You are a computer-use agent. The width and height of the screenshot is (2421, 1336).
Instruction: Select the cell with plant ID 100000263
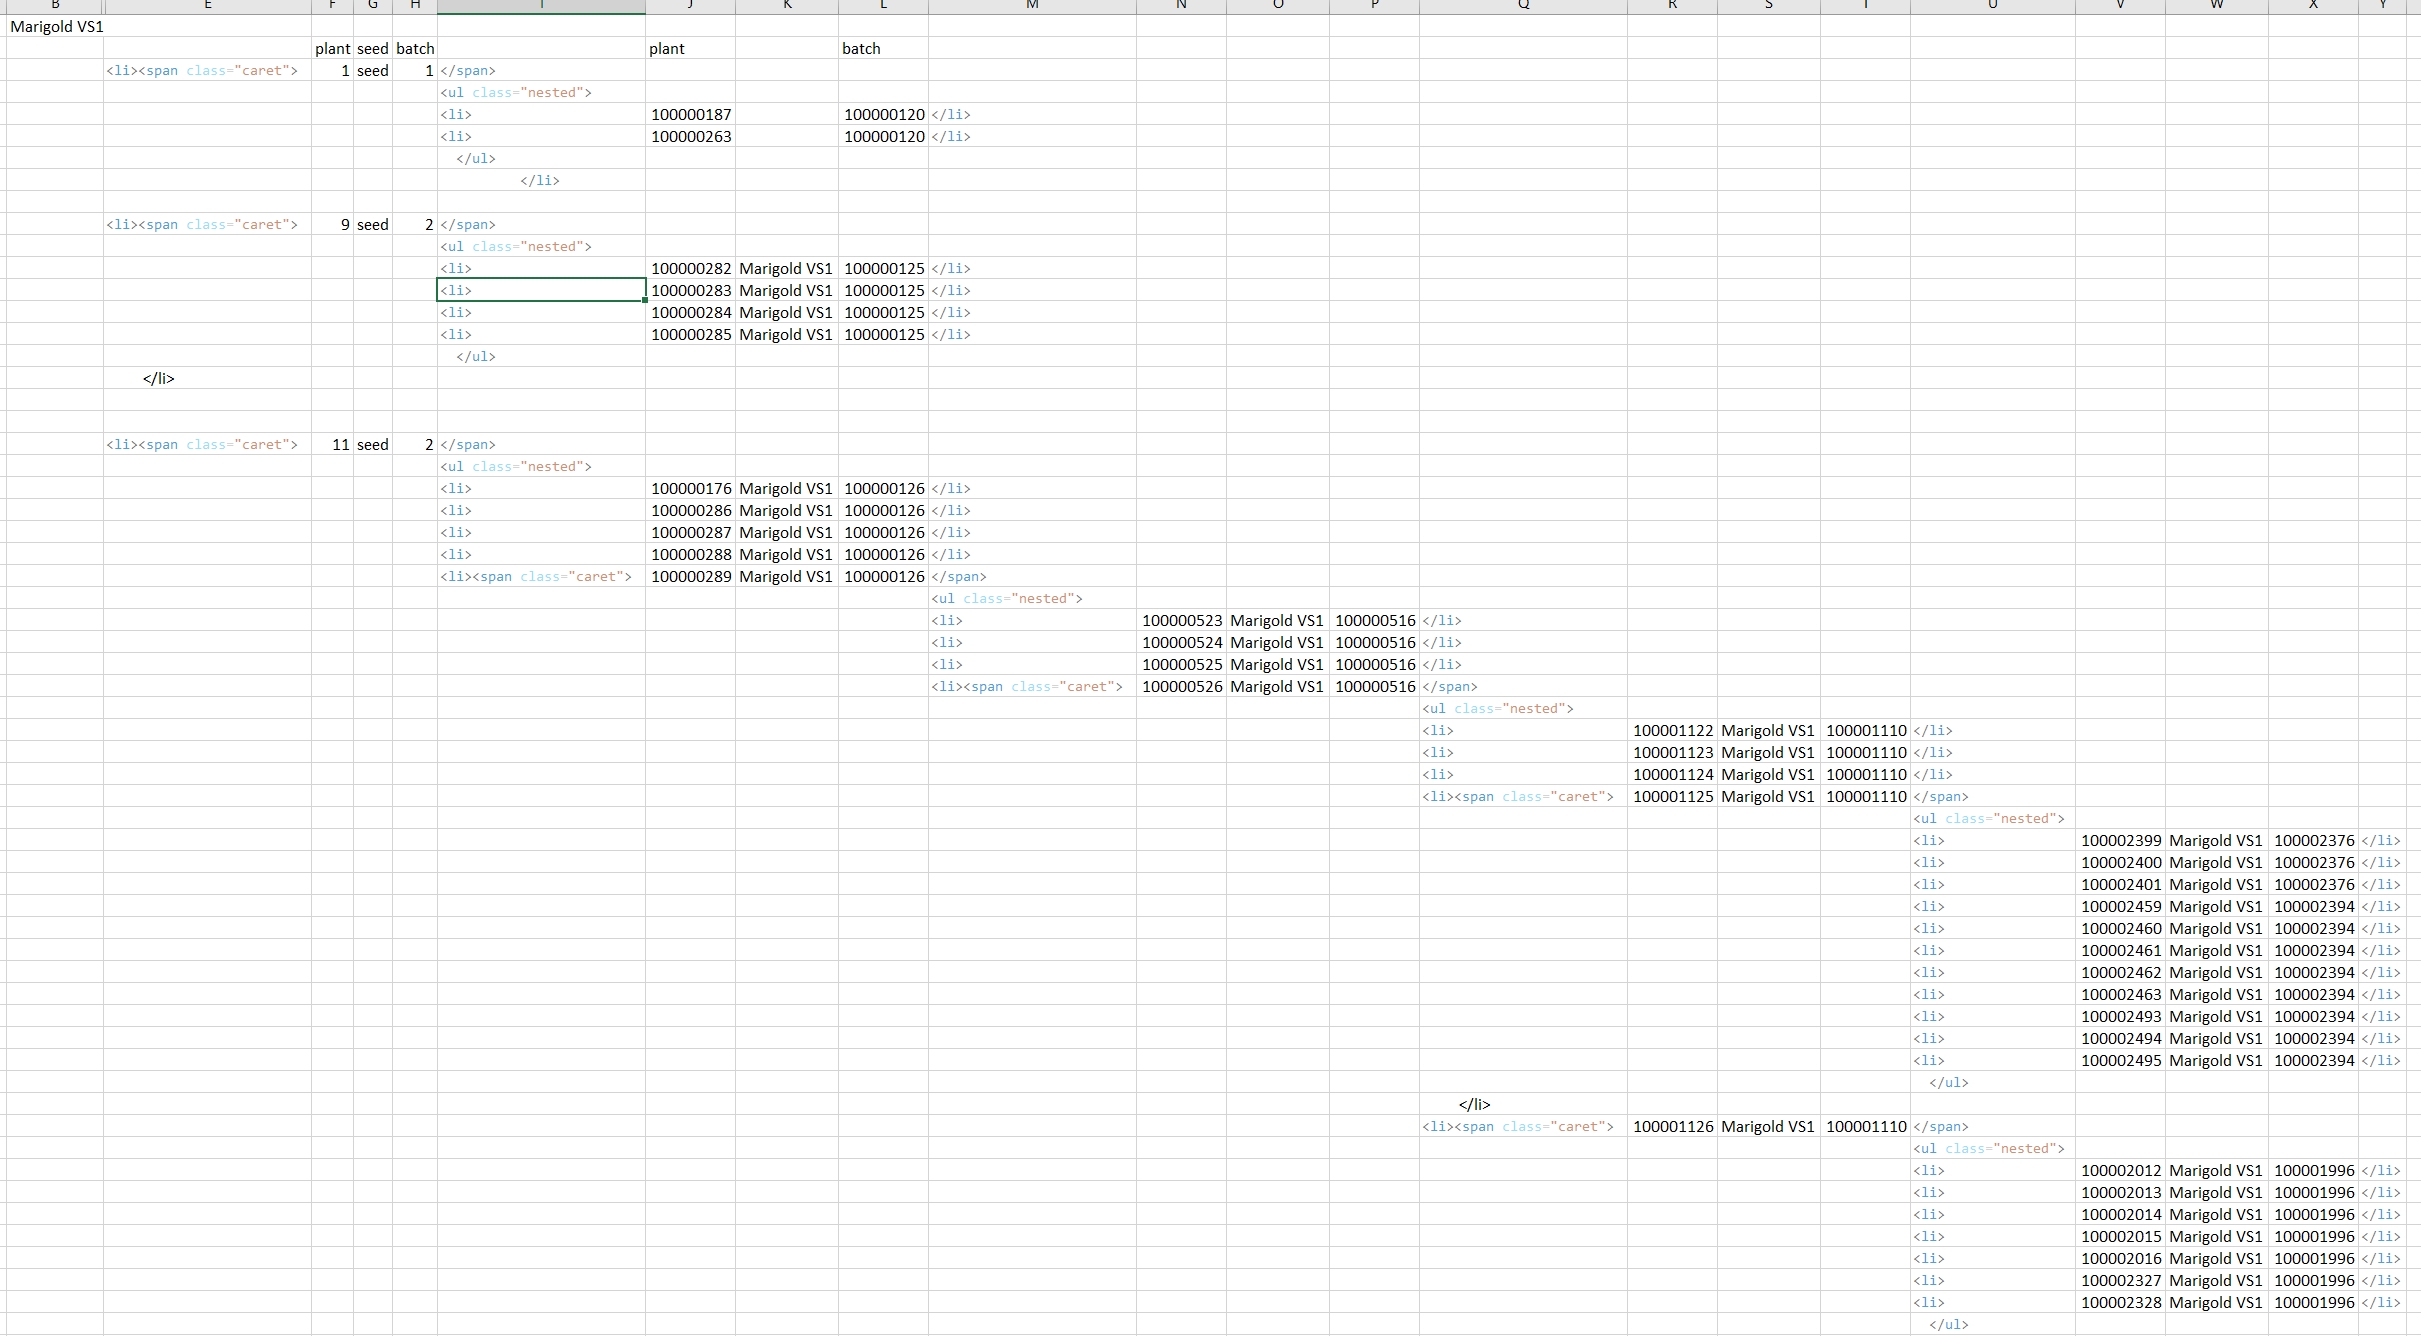pyautogui.click(x=691, y=137)
